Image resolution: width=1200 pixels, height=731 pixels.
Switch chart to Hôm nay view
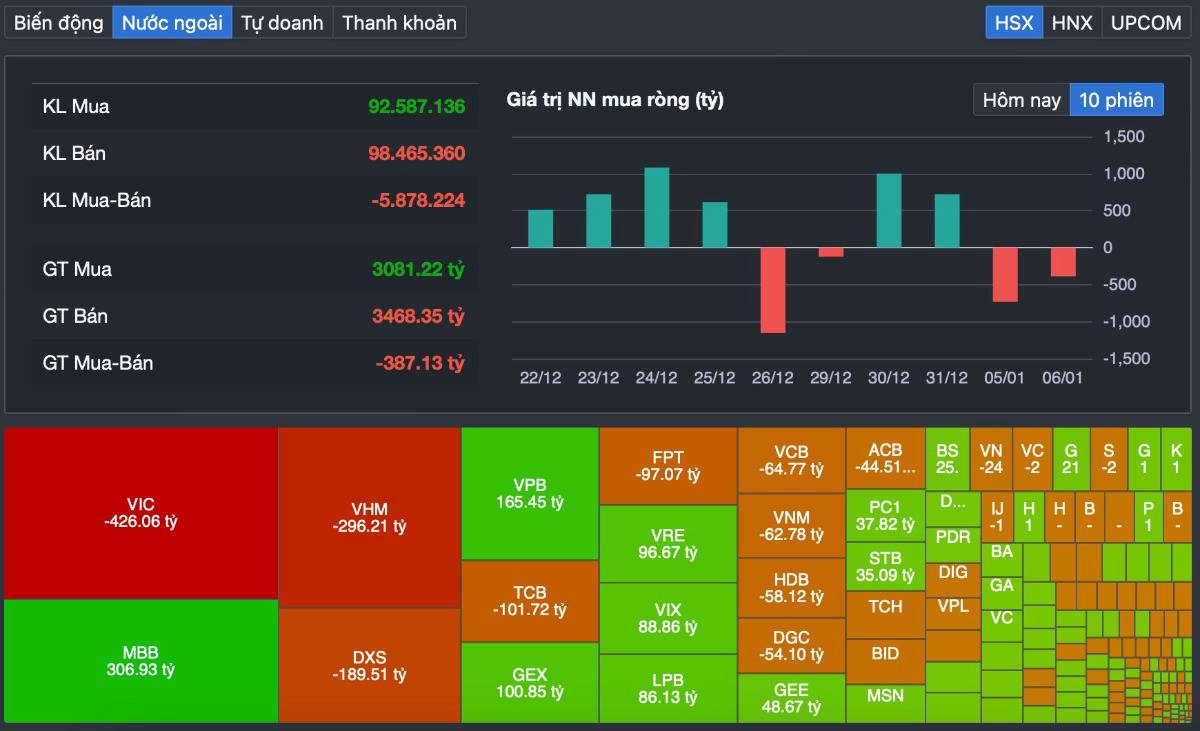1020,99
